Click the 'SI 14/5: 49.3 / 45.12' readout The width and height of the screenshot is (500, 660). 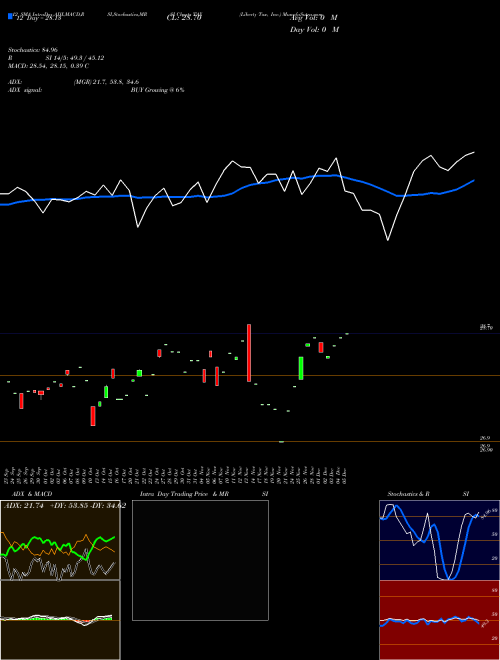pyautogui.click(x=75, y=58)
